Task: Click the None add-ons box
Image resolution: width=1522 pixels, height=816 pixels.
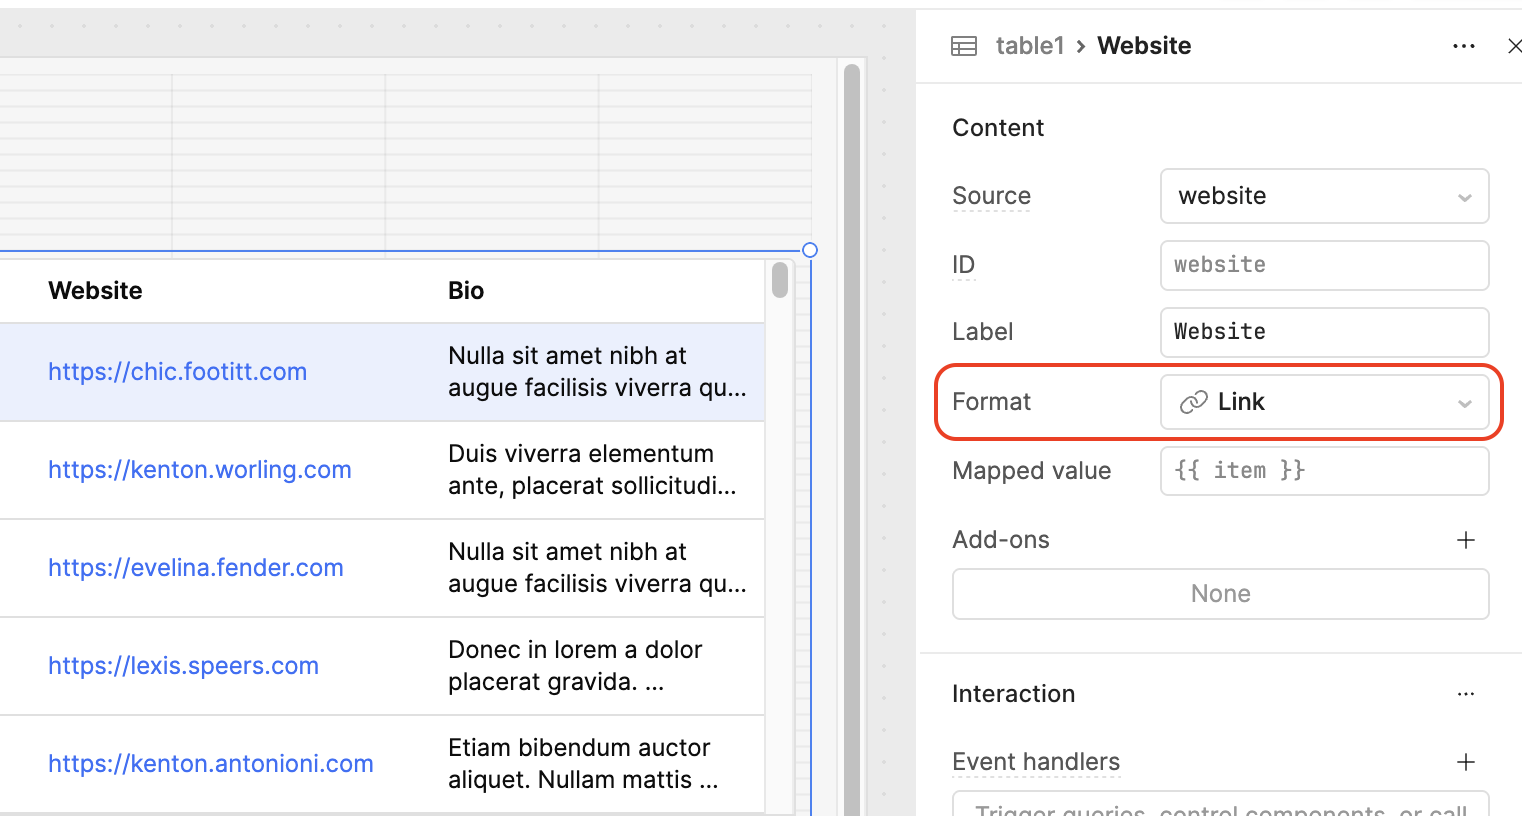Action: pyautogui.click(x=1220, y=594)
